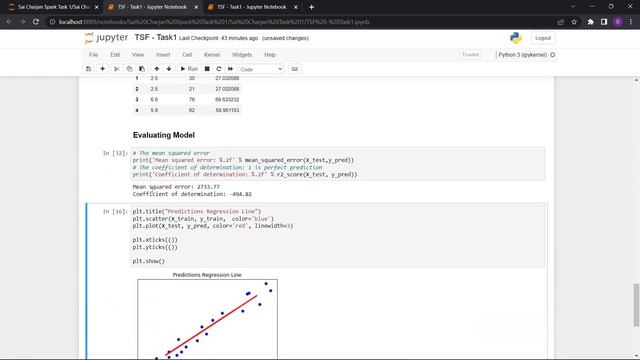The width and height of the screenshot is (640, 360).
Task: Cut selected cells with the scissors icon
Action: pos(117,69)
